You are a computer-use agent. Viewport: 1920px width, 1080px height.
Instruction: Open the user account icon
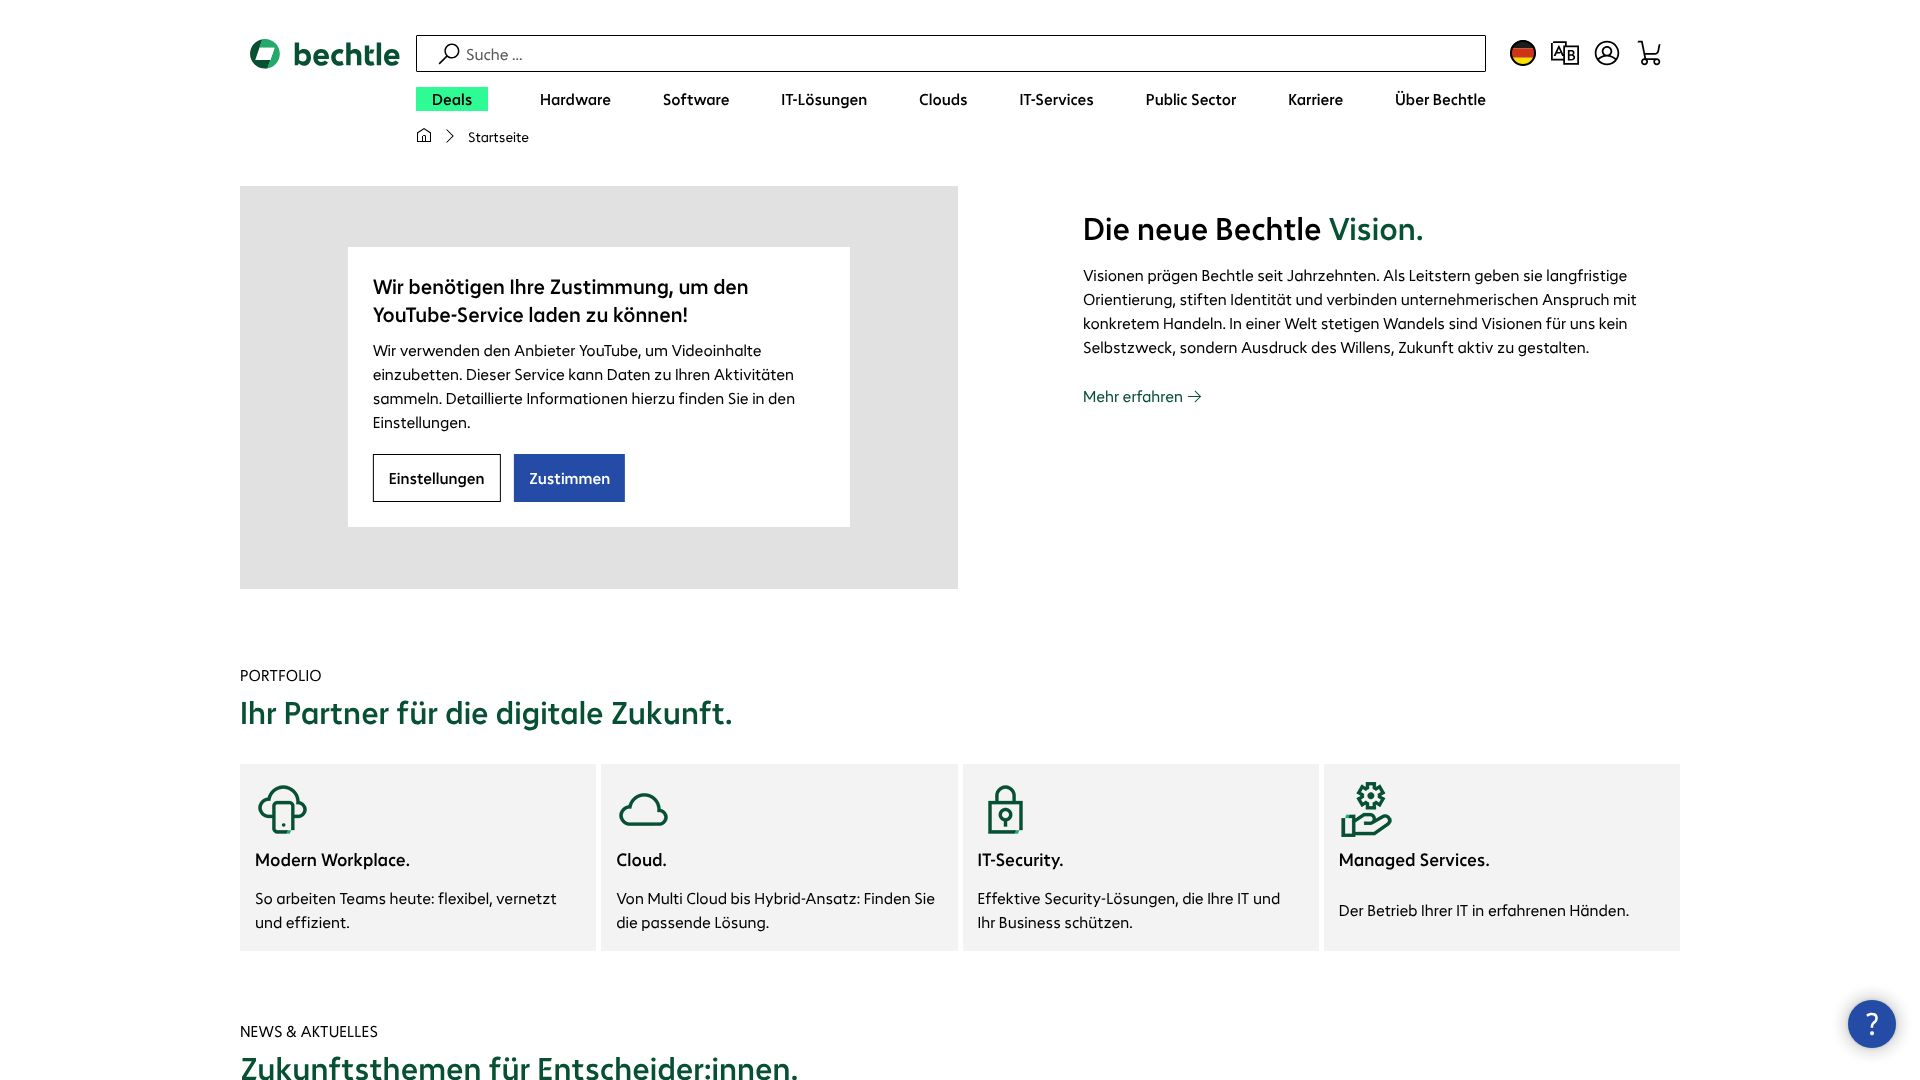tap(1606, 53)
